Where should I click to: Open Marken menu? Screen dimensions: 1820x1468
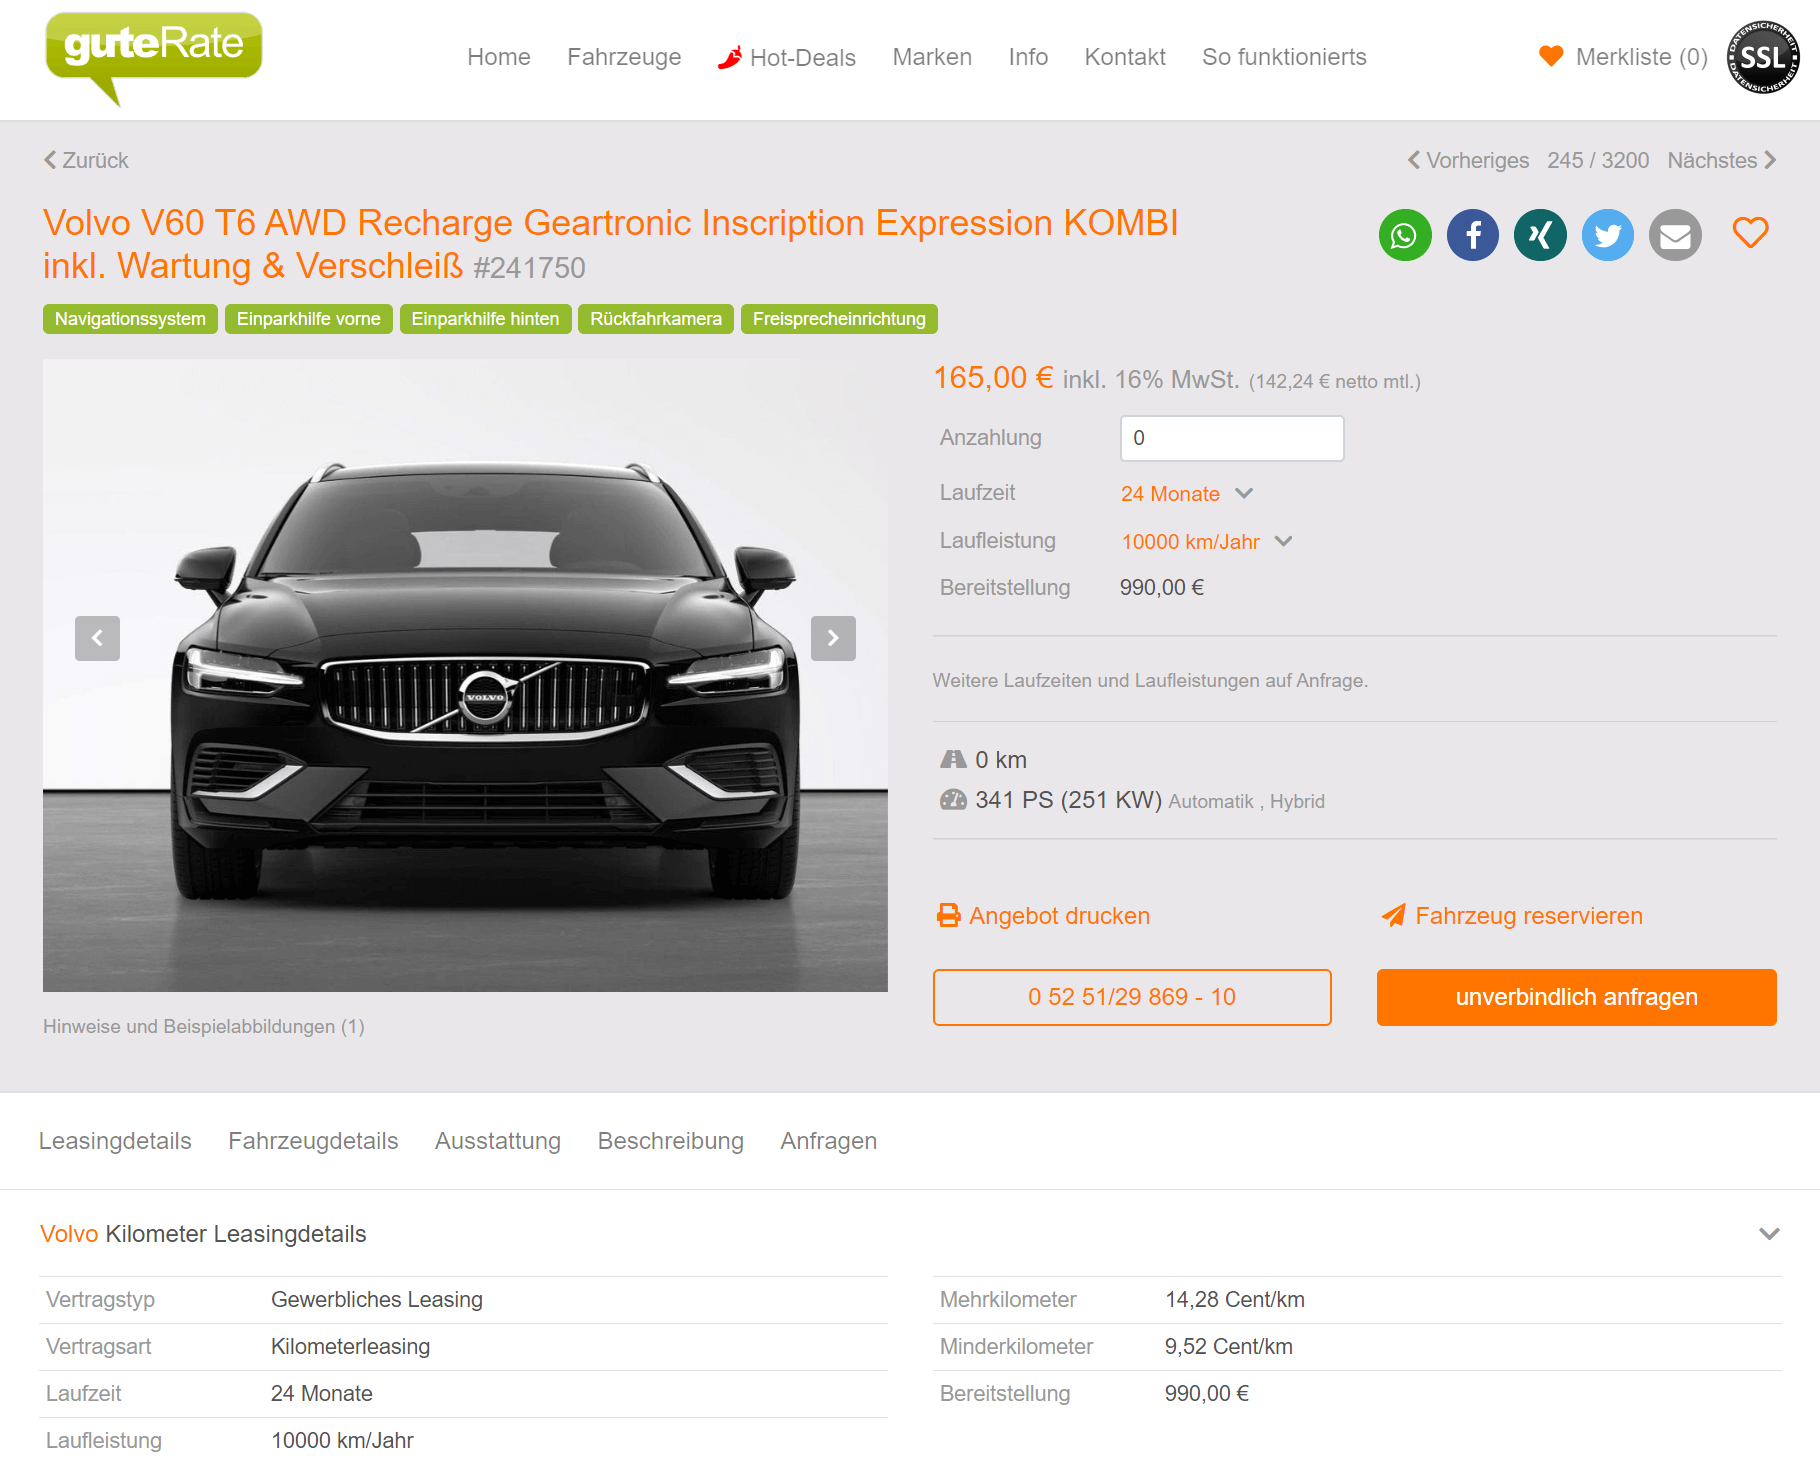click(932, 57)
